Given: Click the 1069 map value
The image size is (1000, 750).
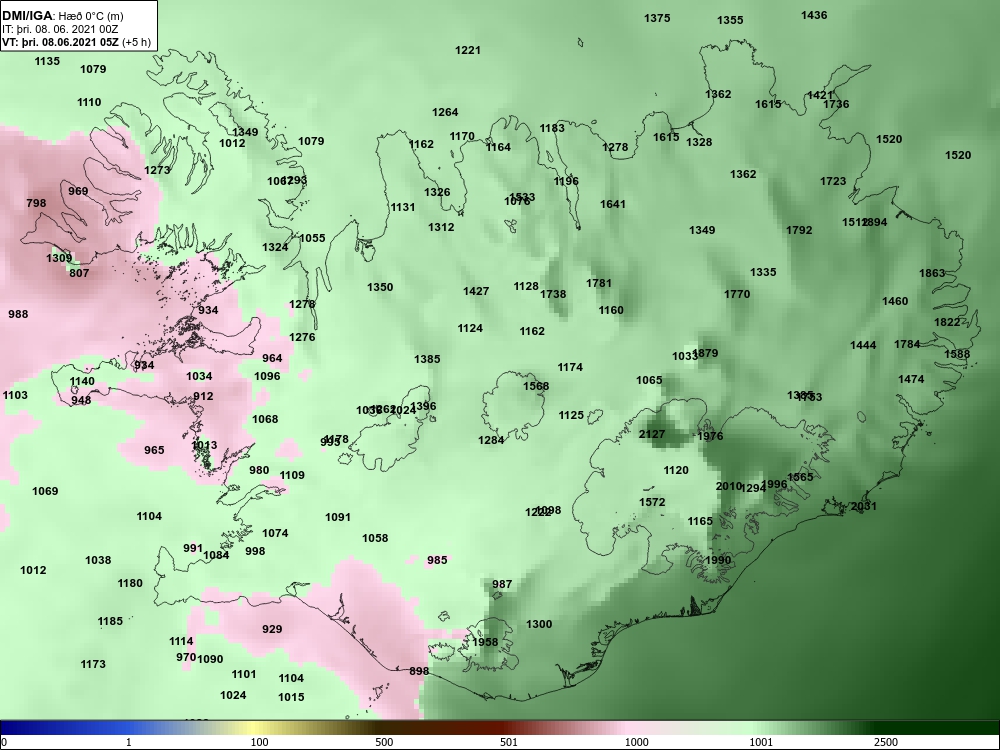Looking at the screenshot, I should coord(45,491).
